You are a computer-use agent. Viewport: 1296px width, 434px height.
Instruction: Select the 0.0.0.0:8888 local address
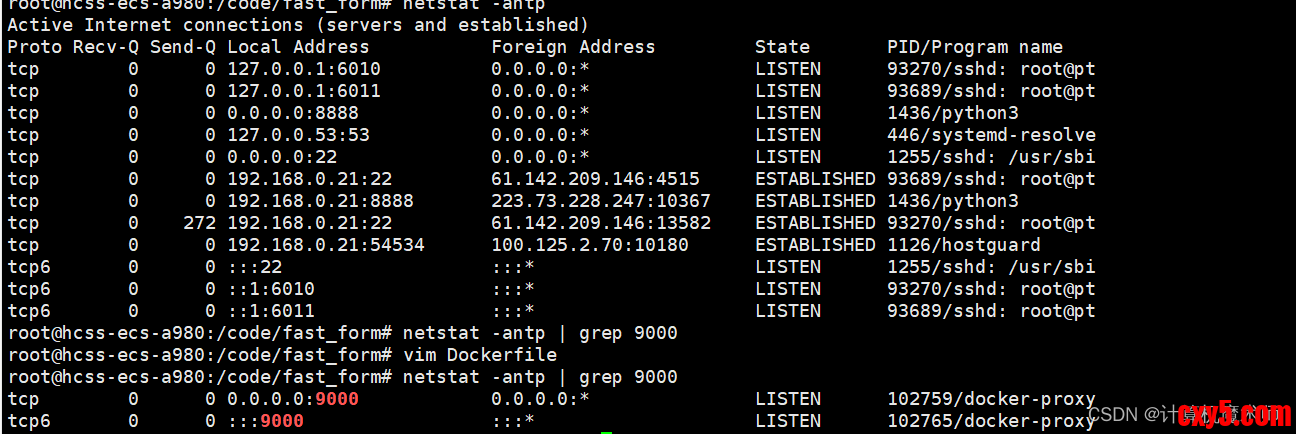292,113
